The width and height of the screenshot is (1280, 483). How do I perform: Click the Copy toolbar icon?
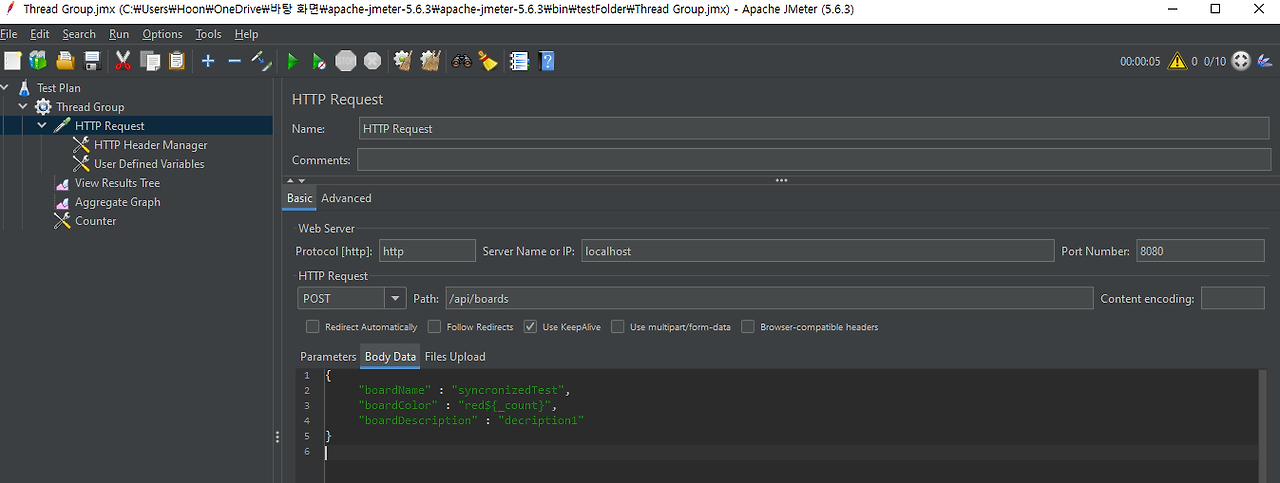150,61
